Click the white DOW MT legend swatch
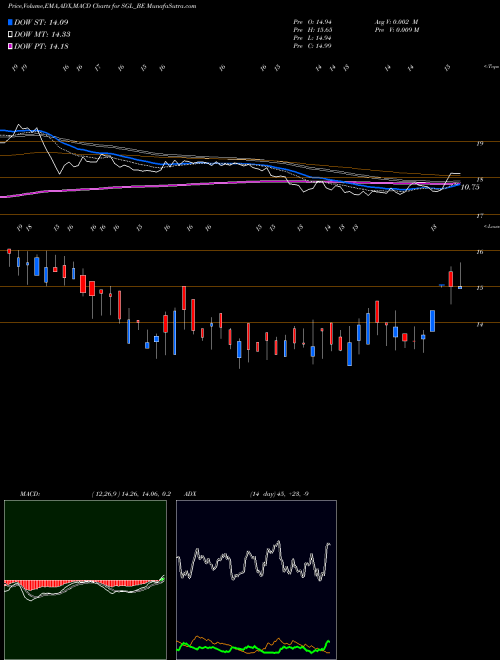The height and width of the screenshot is (660, 500). click(10, 35)
